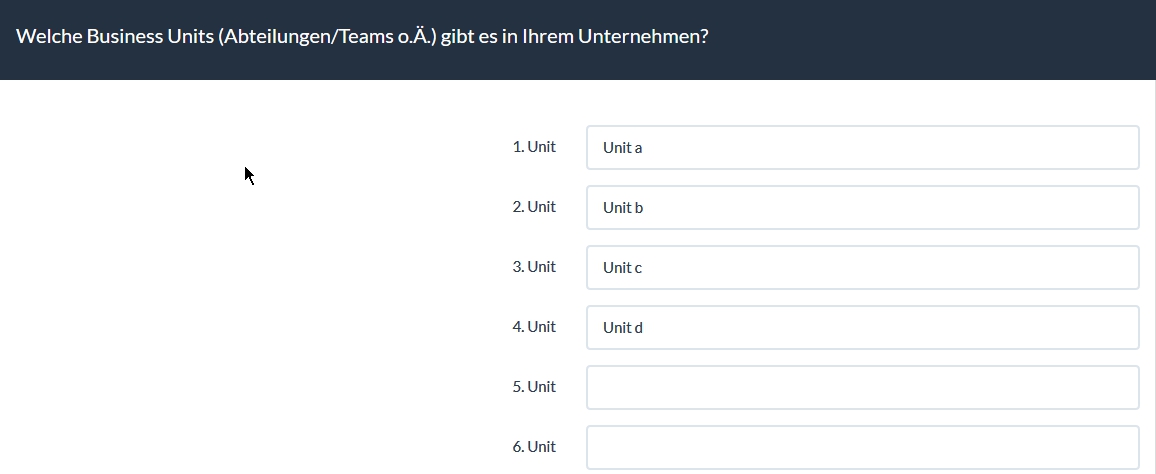This screenshot has width=1156, height=474.
Task: Click the 'Welche Business Units' question heading
Action: [x=114, y=37]
